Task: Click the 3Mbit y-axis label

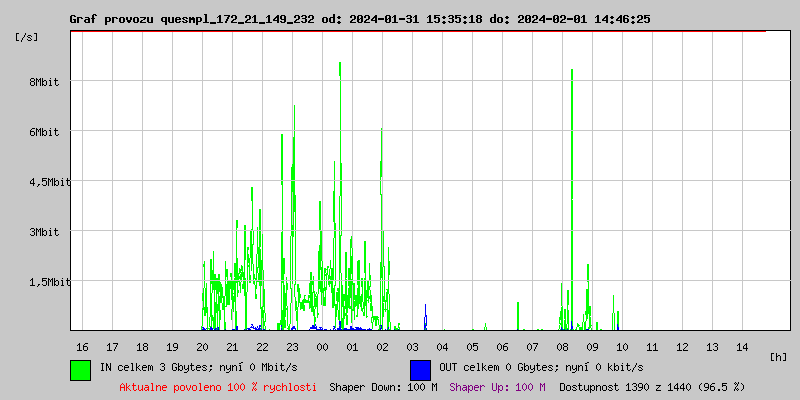Action: point(45,232)
